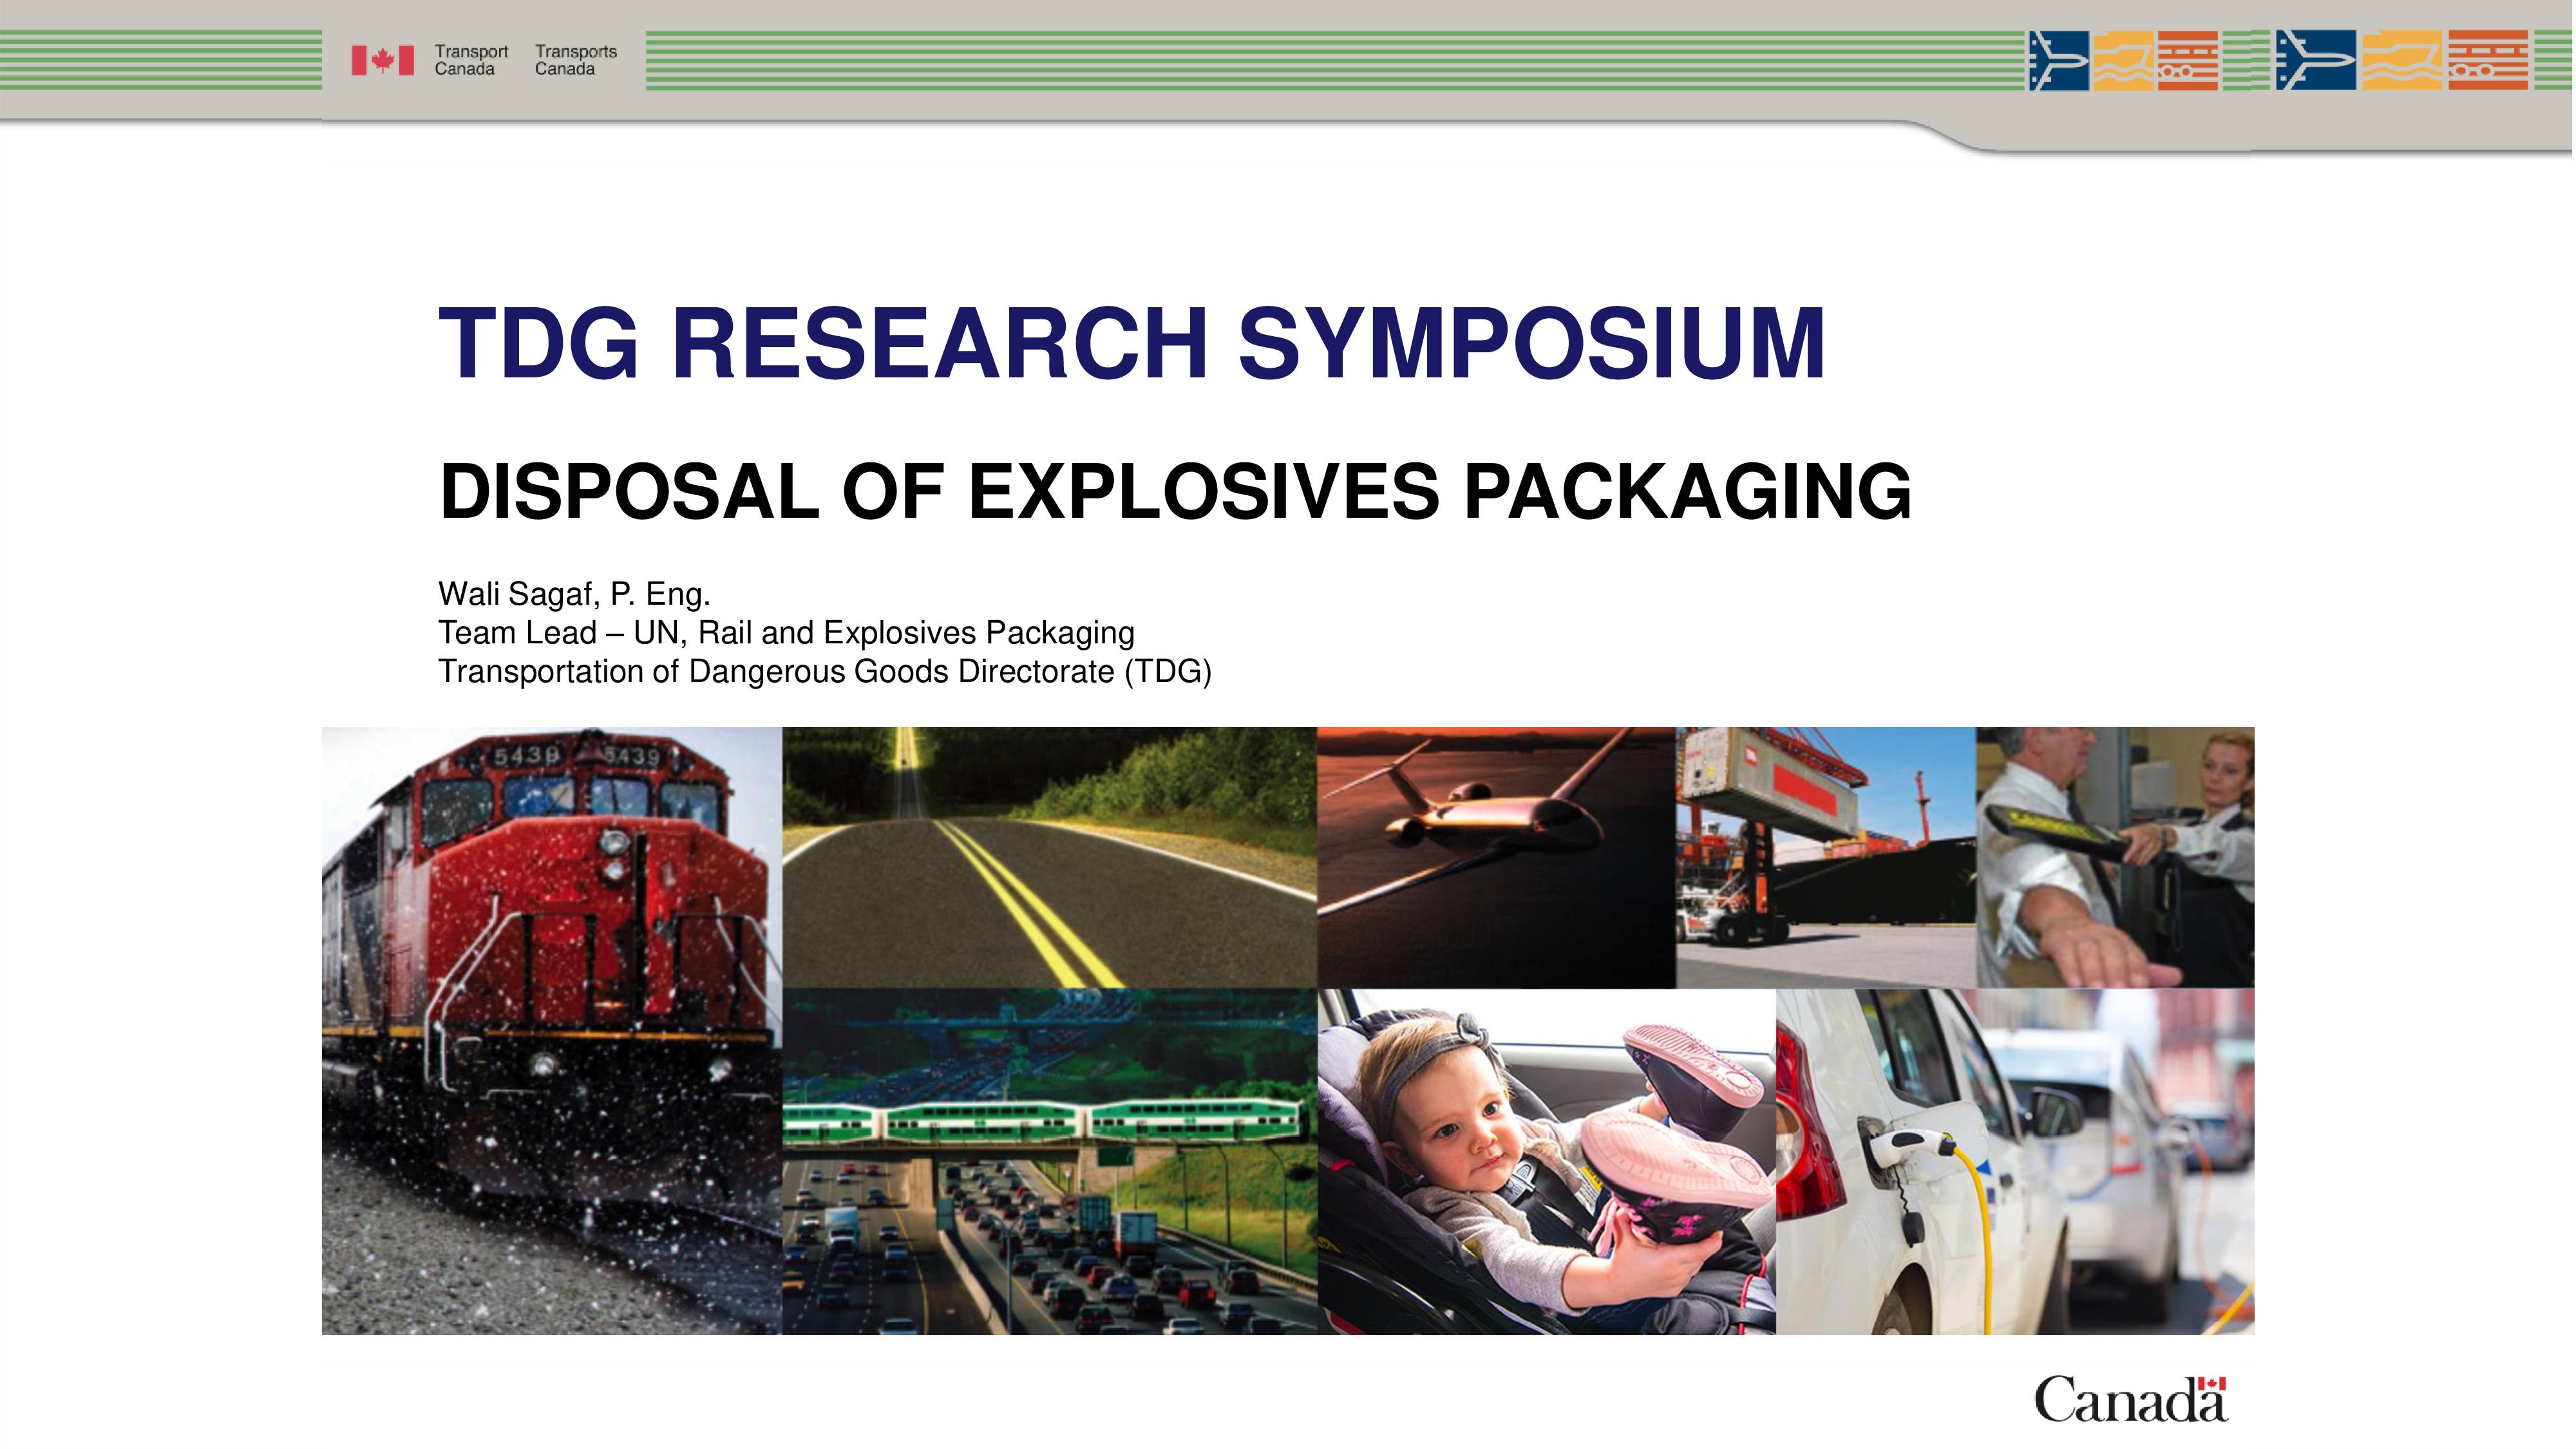This screenshot has height=1449, width=2576.
Task: Click the electric car charging photo
Action: [2015, 1161]
